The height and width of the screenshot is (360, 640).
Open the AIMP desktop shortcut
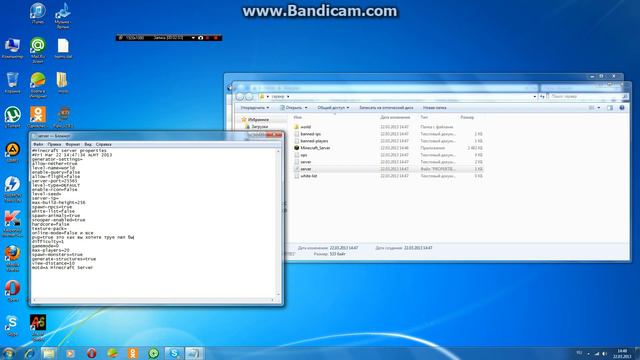coord(12,152)
